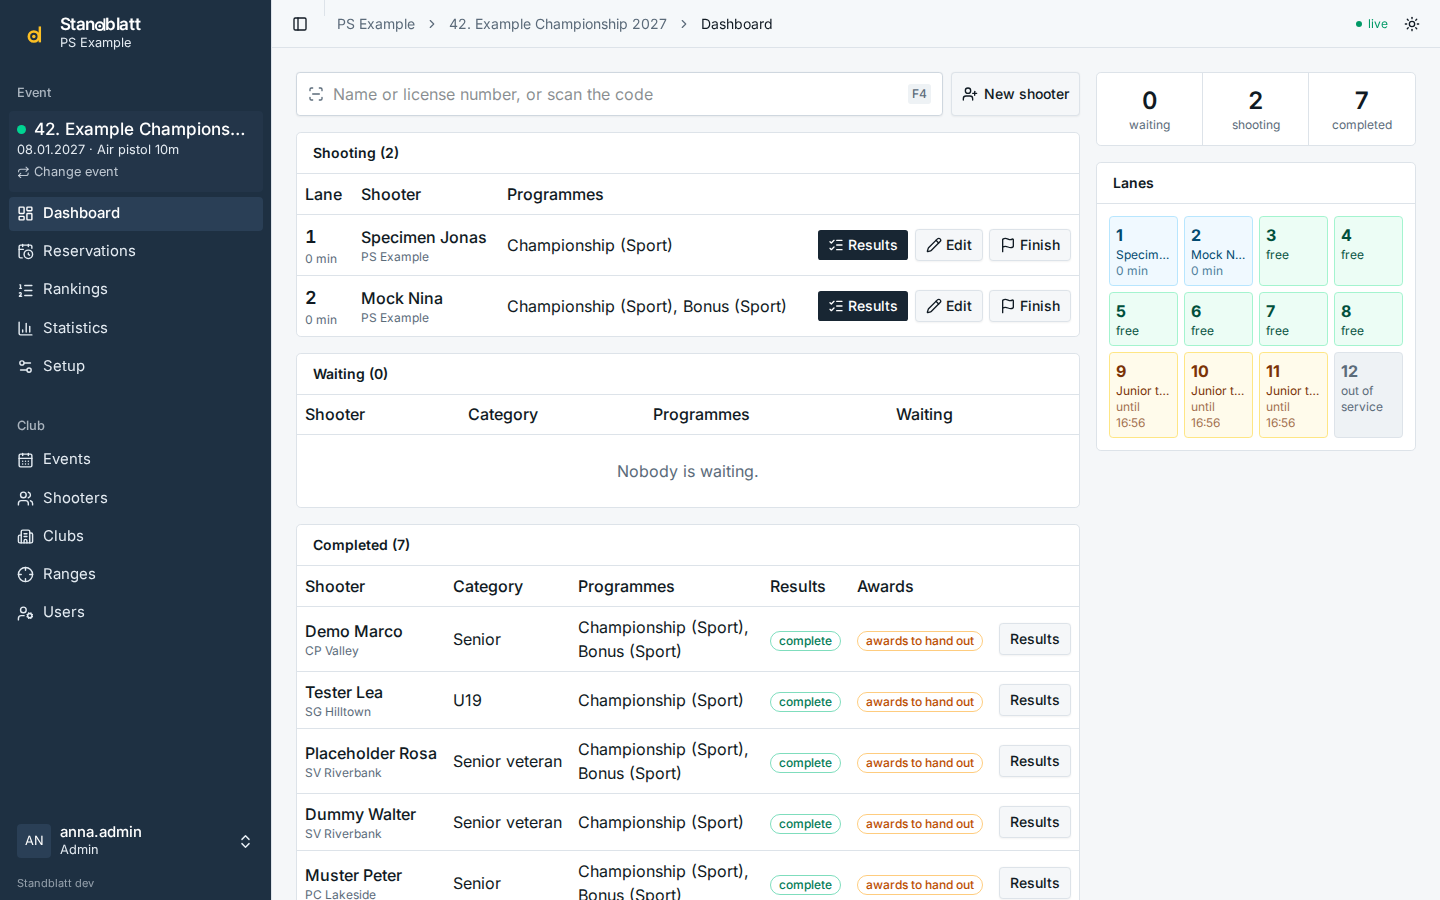The image size is (1440, 900).
Task: Open Setup in the sidebar
Action: coord(136,366)
